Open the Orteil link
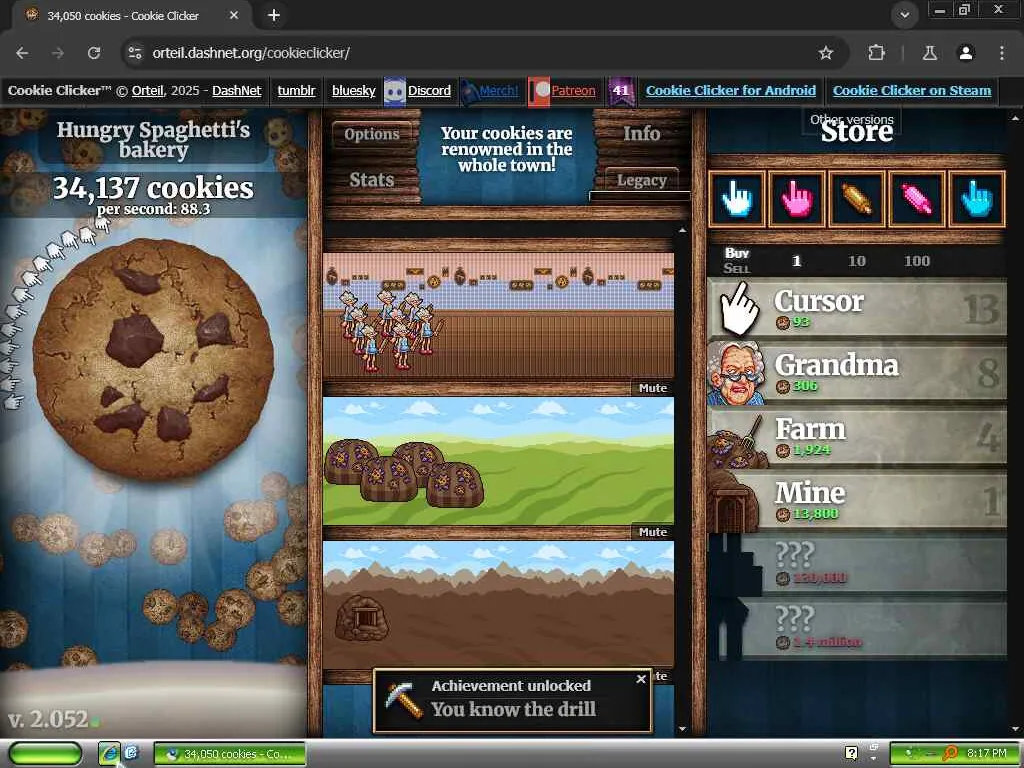The image size is (1024, 768). tap(148, 91)
